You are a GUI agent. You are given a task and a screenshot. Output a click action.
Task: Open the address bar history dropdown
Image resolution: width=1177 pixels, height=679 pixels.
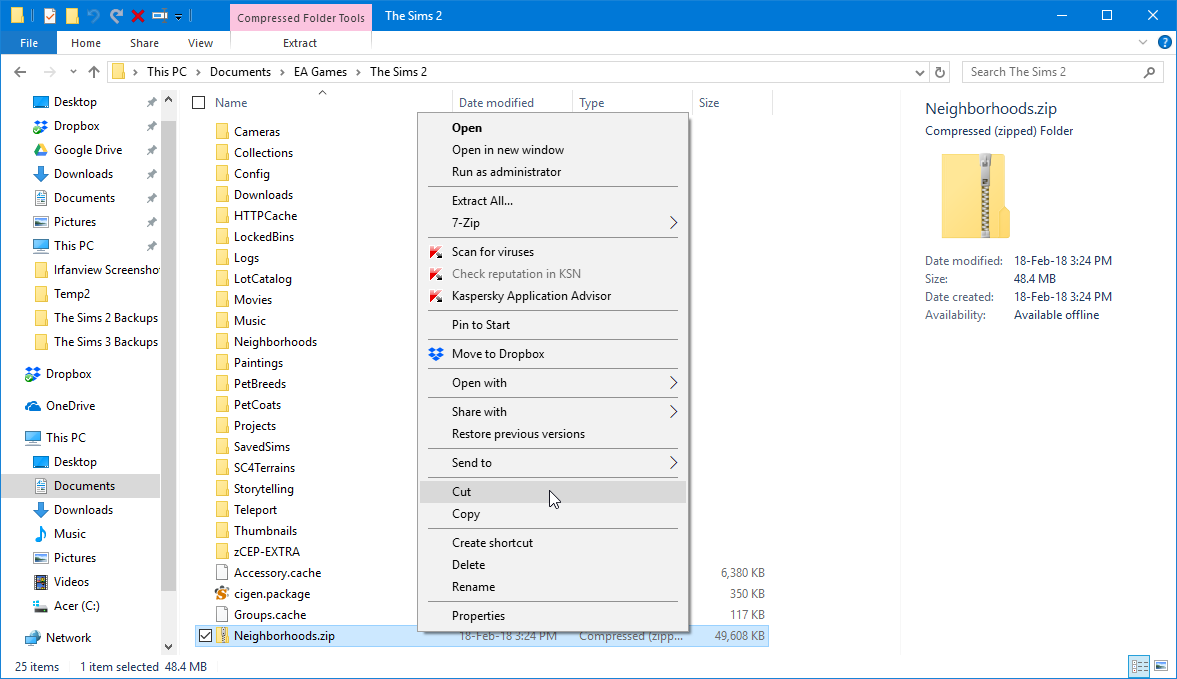pyautogui.click(x=920, y=73)
